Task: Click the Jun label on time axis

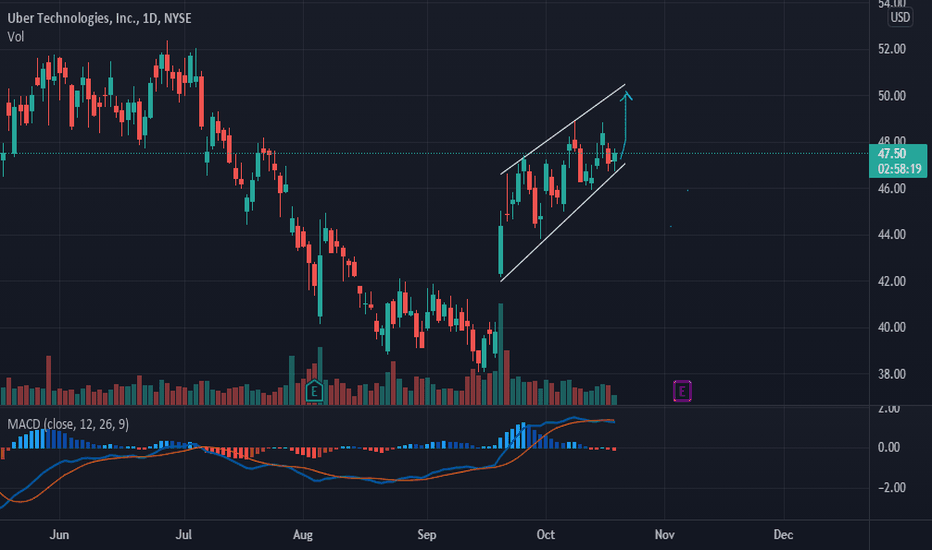Action: [x=59, y=535]
